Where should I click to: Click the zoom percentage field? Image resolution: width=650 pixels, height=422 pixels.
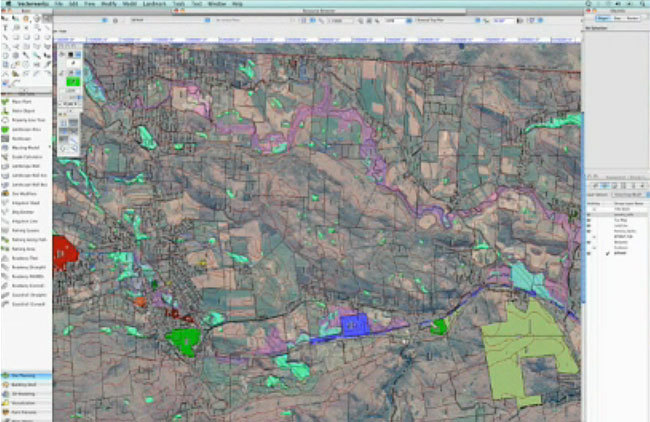click(x=388, y=19)
